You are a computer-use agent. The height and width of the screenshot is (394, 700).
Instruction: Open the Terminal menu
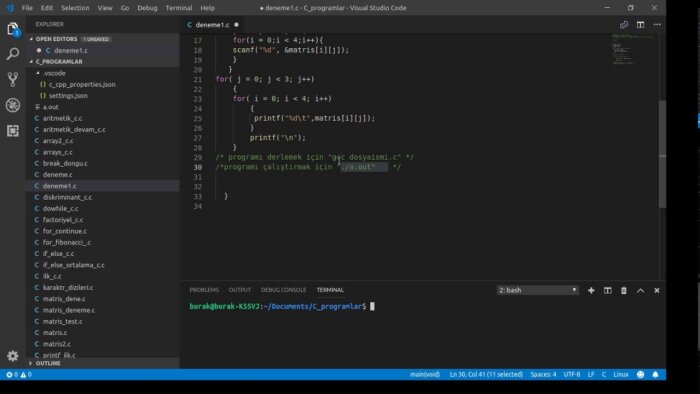coord(179,8)
